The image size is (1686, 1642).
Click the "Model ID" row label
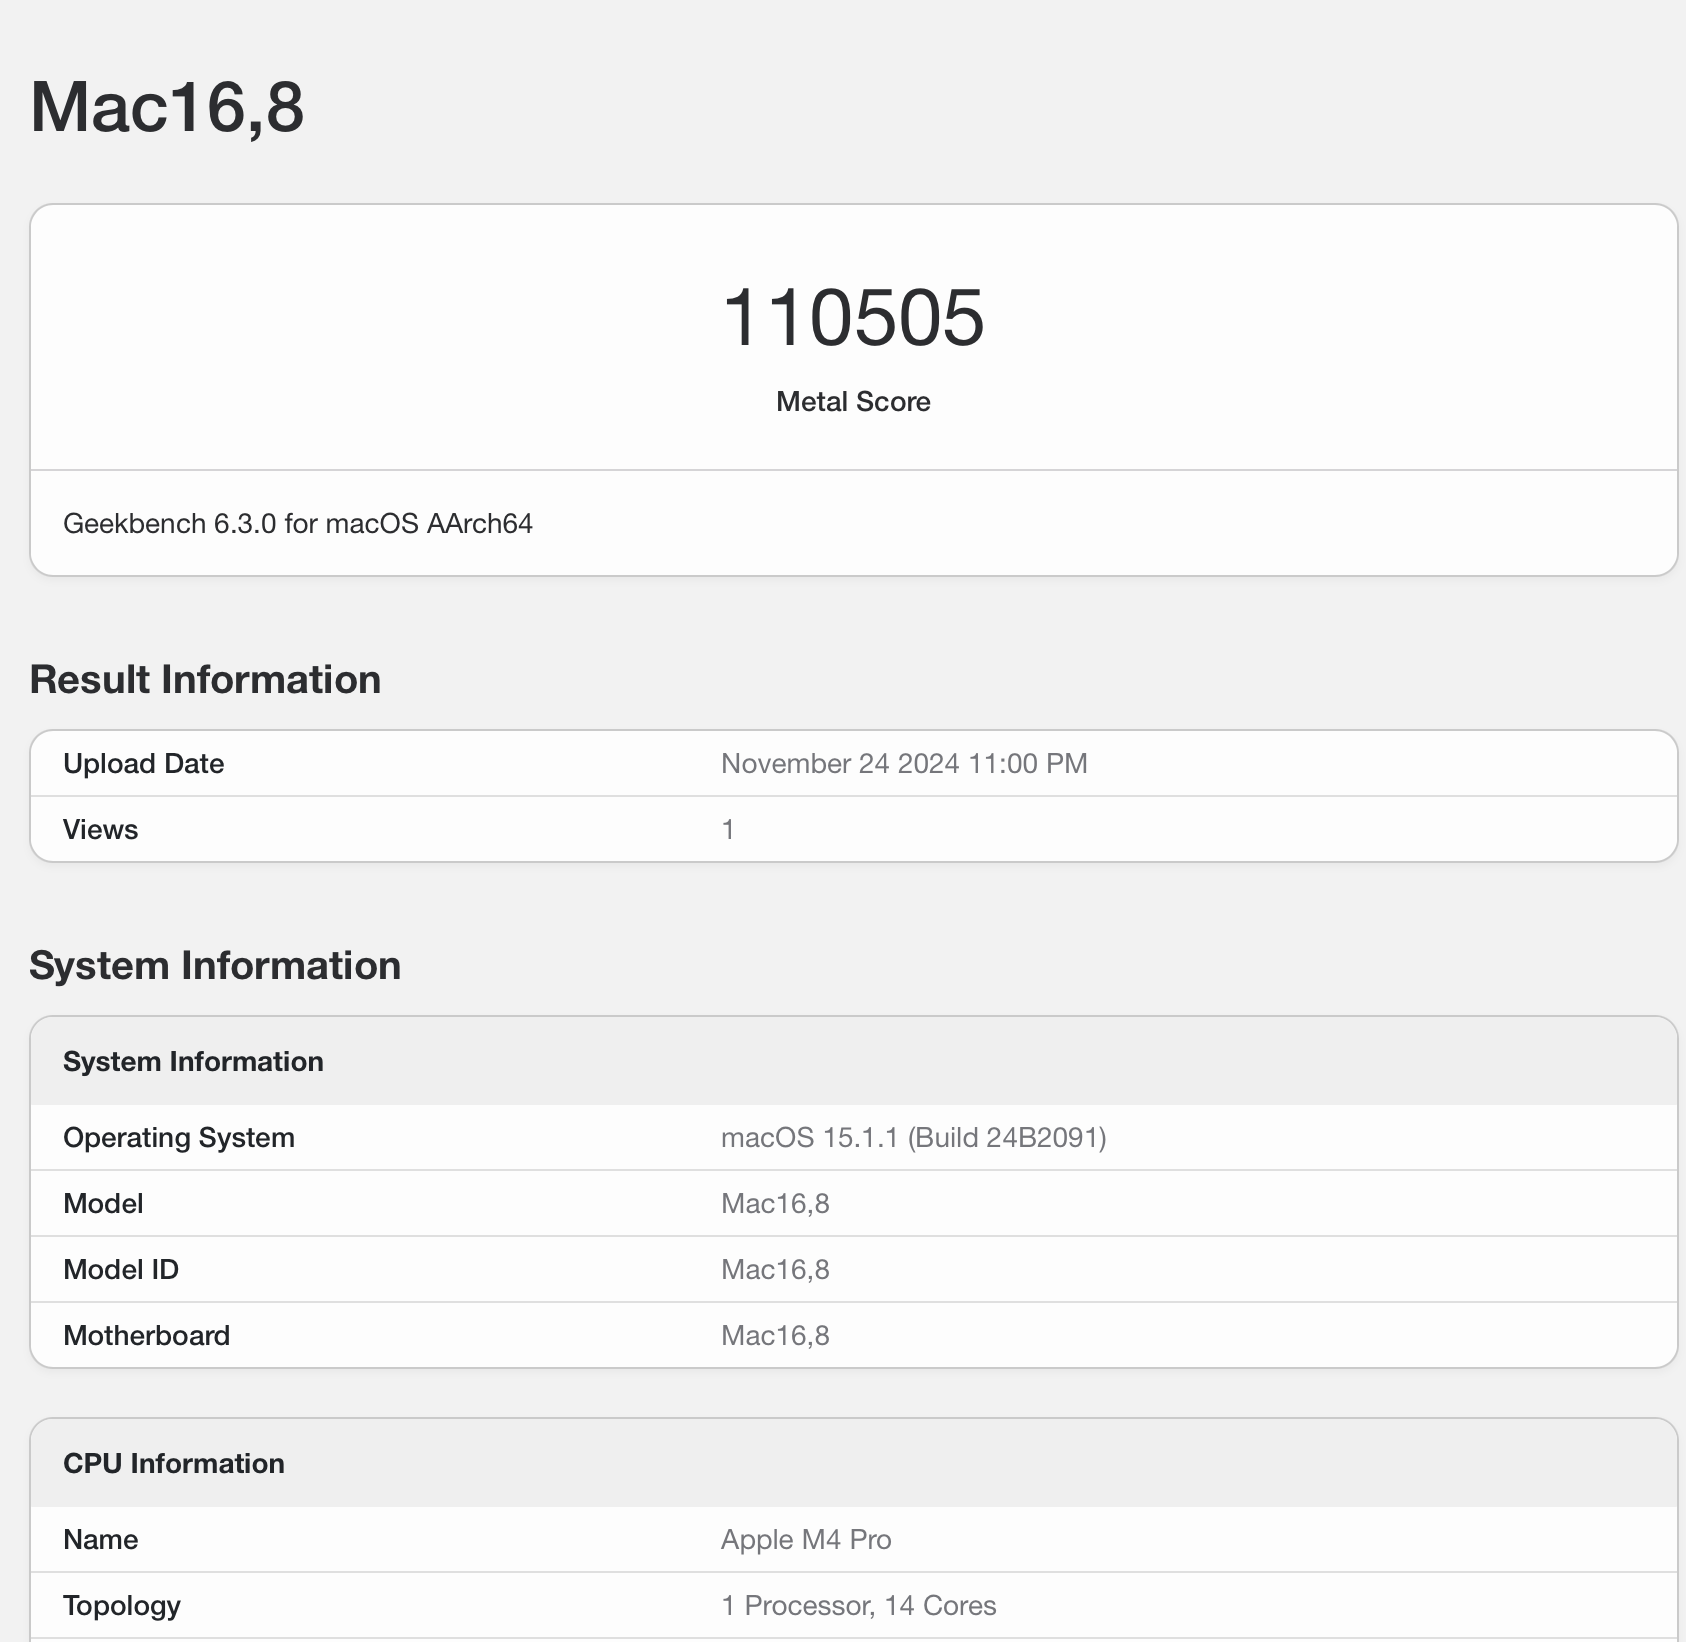[121, 1270]
